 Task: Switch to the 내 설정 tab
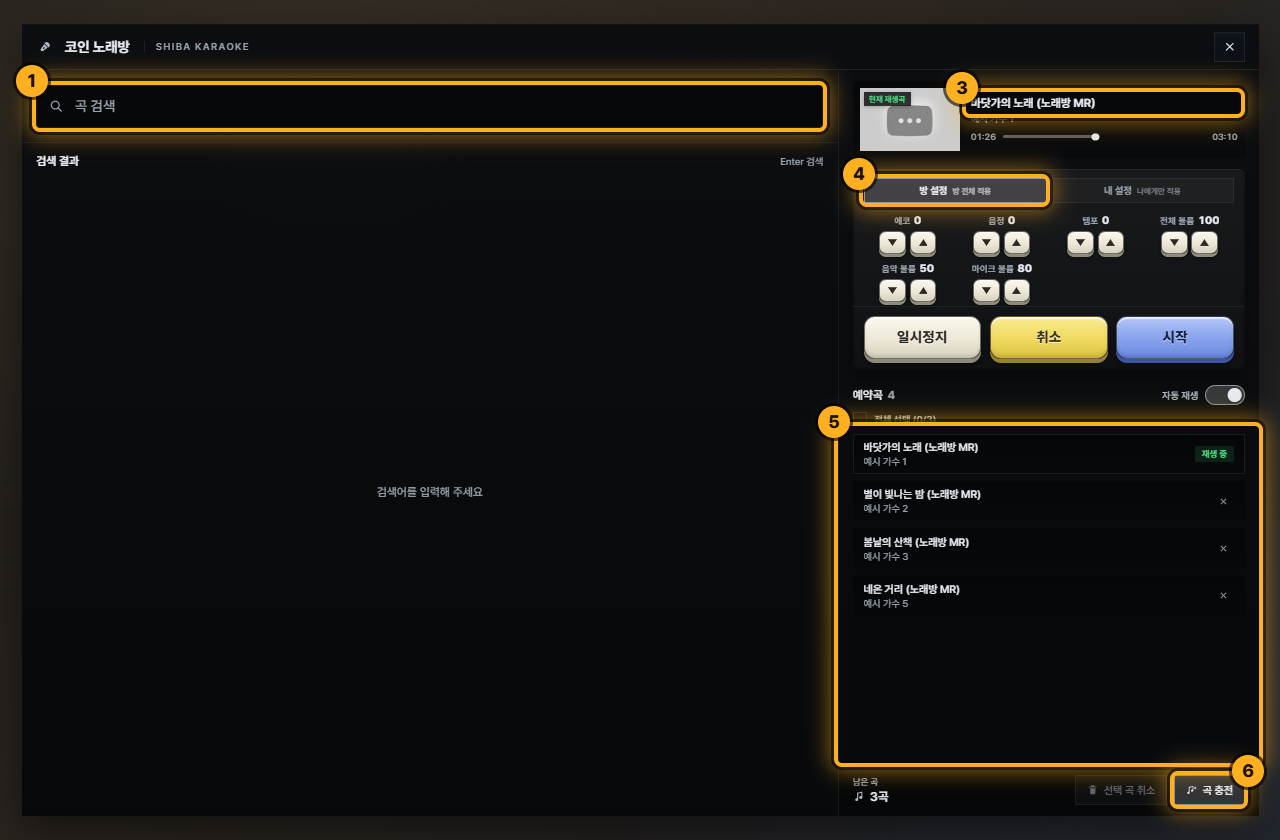tap(1141, 190)
